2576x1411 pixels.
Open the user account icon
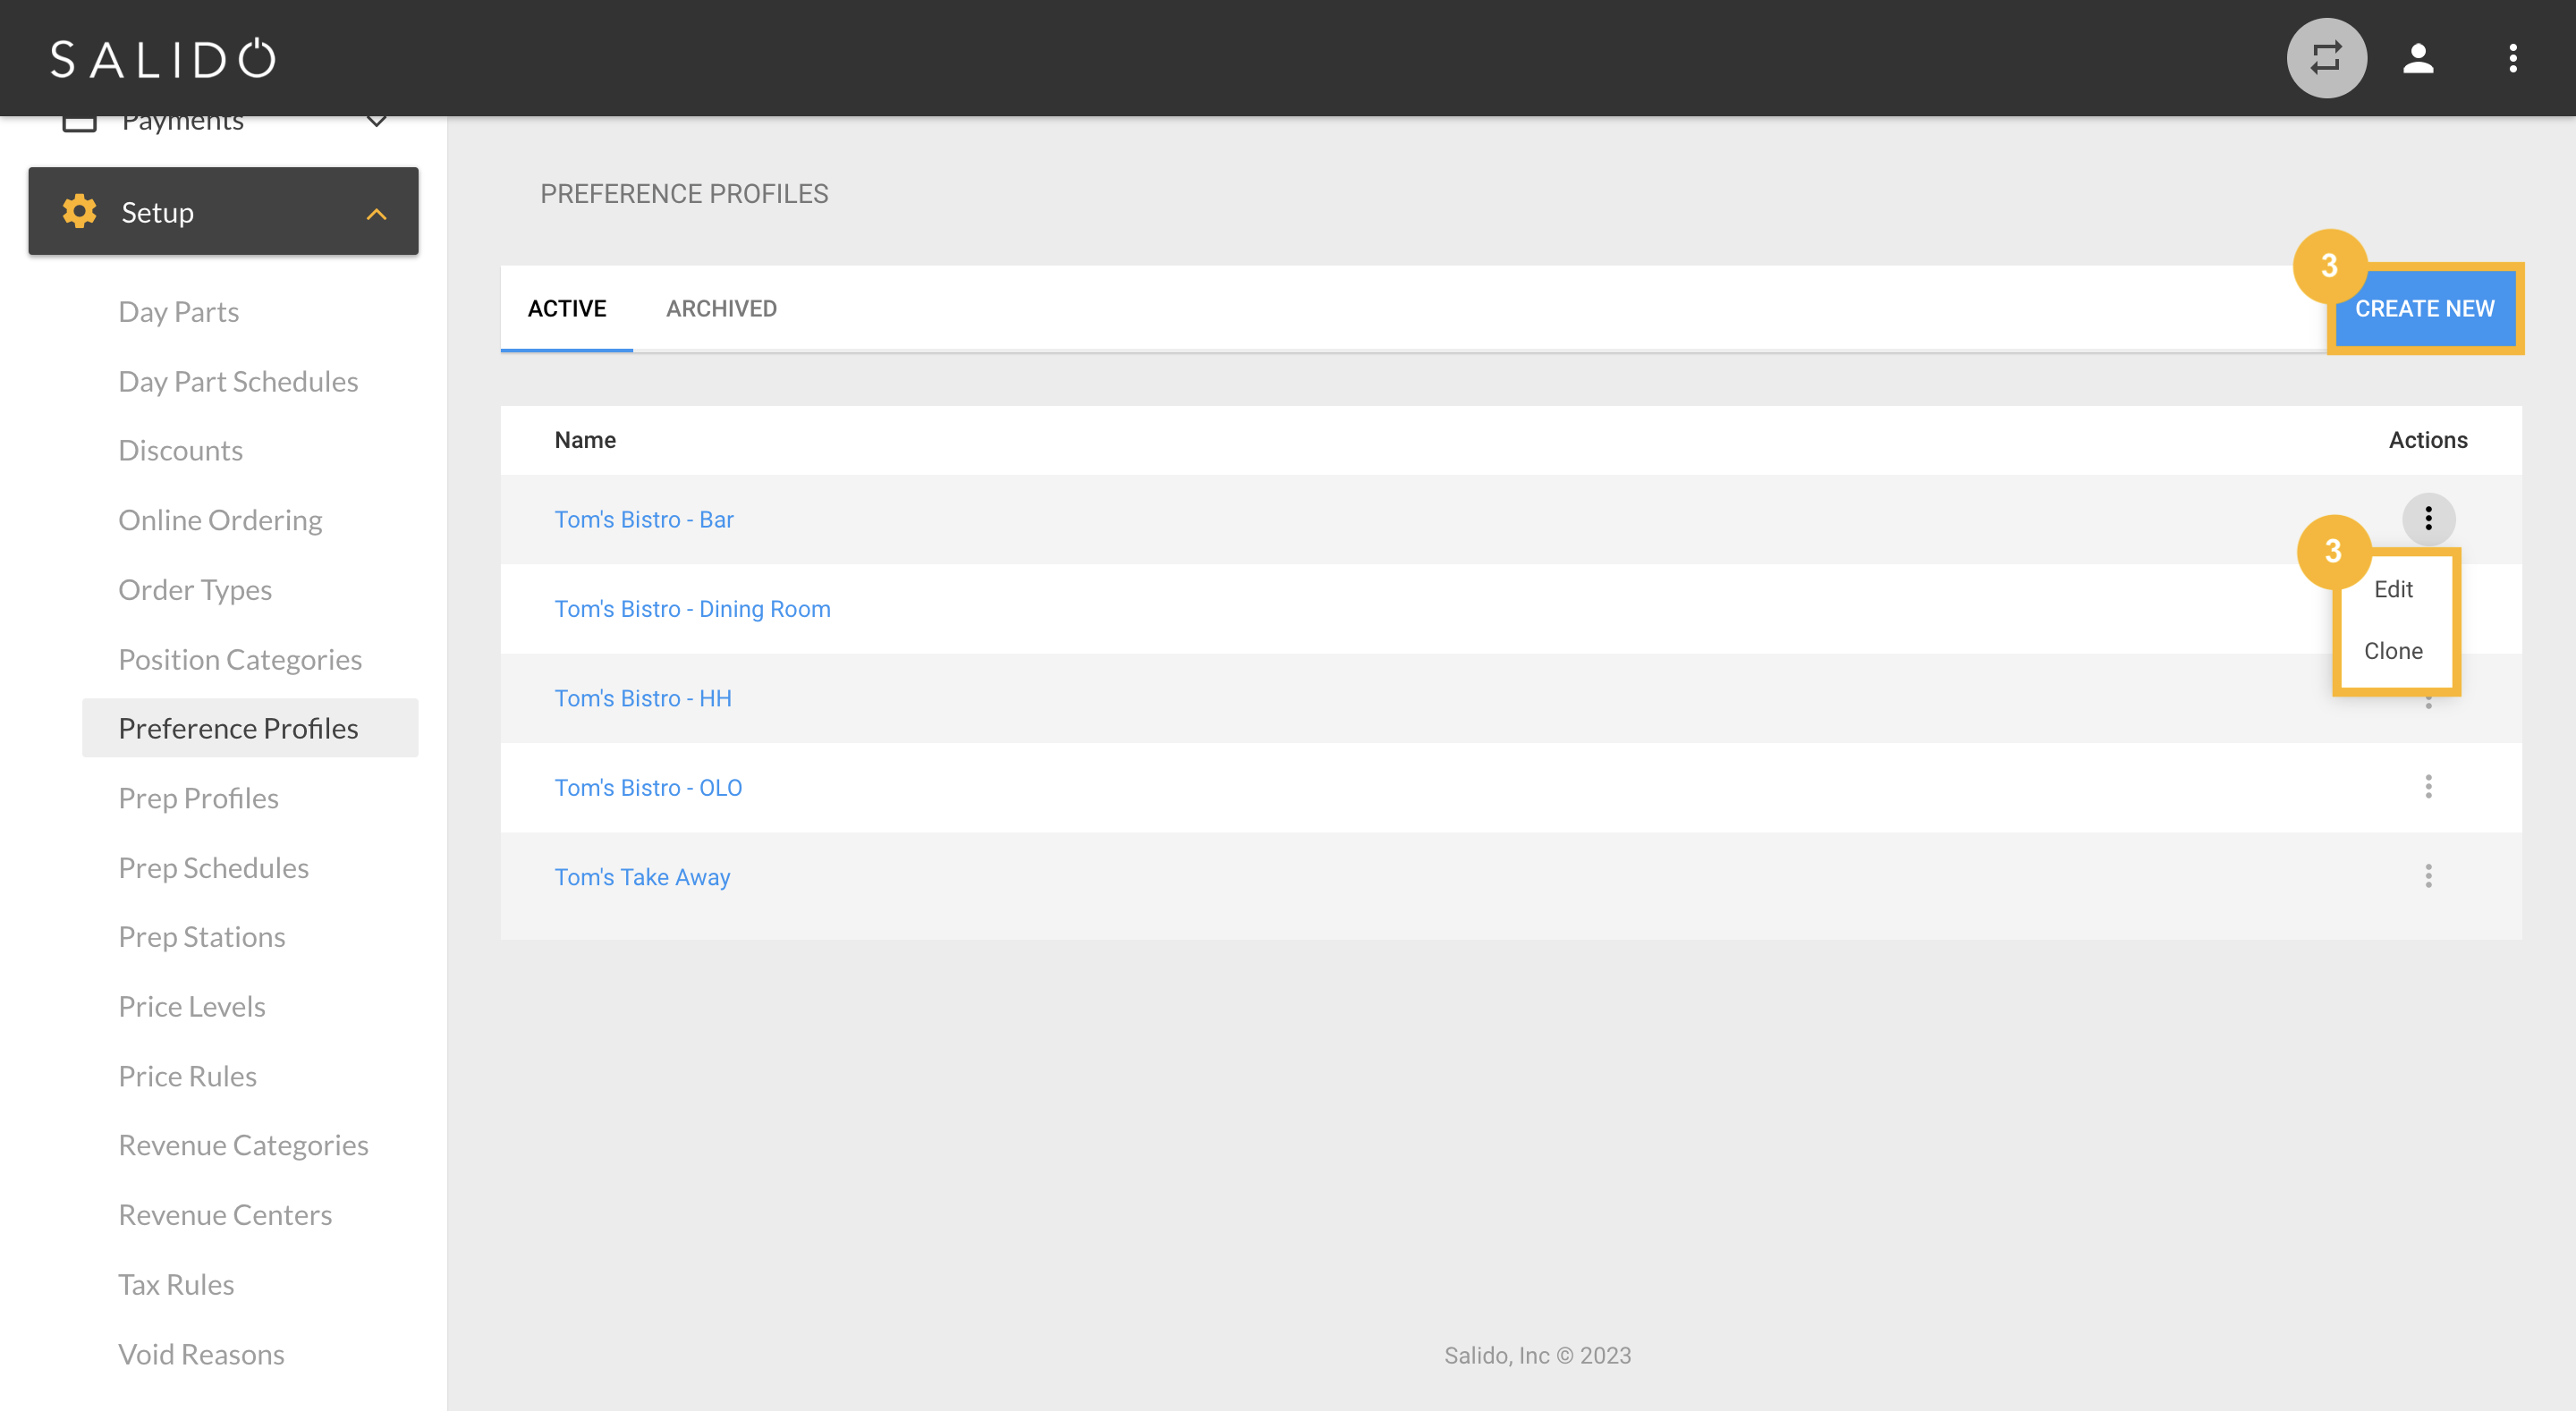pos(2418,58)
